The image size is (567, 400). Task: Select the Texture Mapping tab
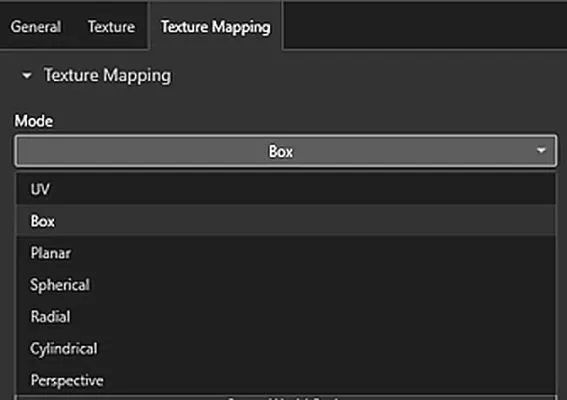(x=216, y=27)
